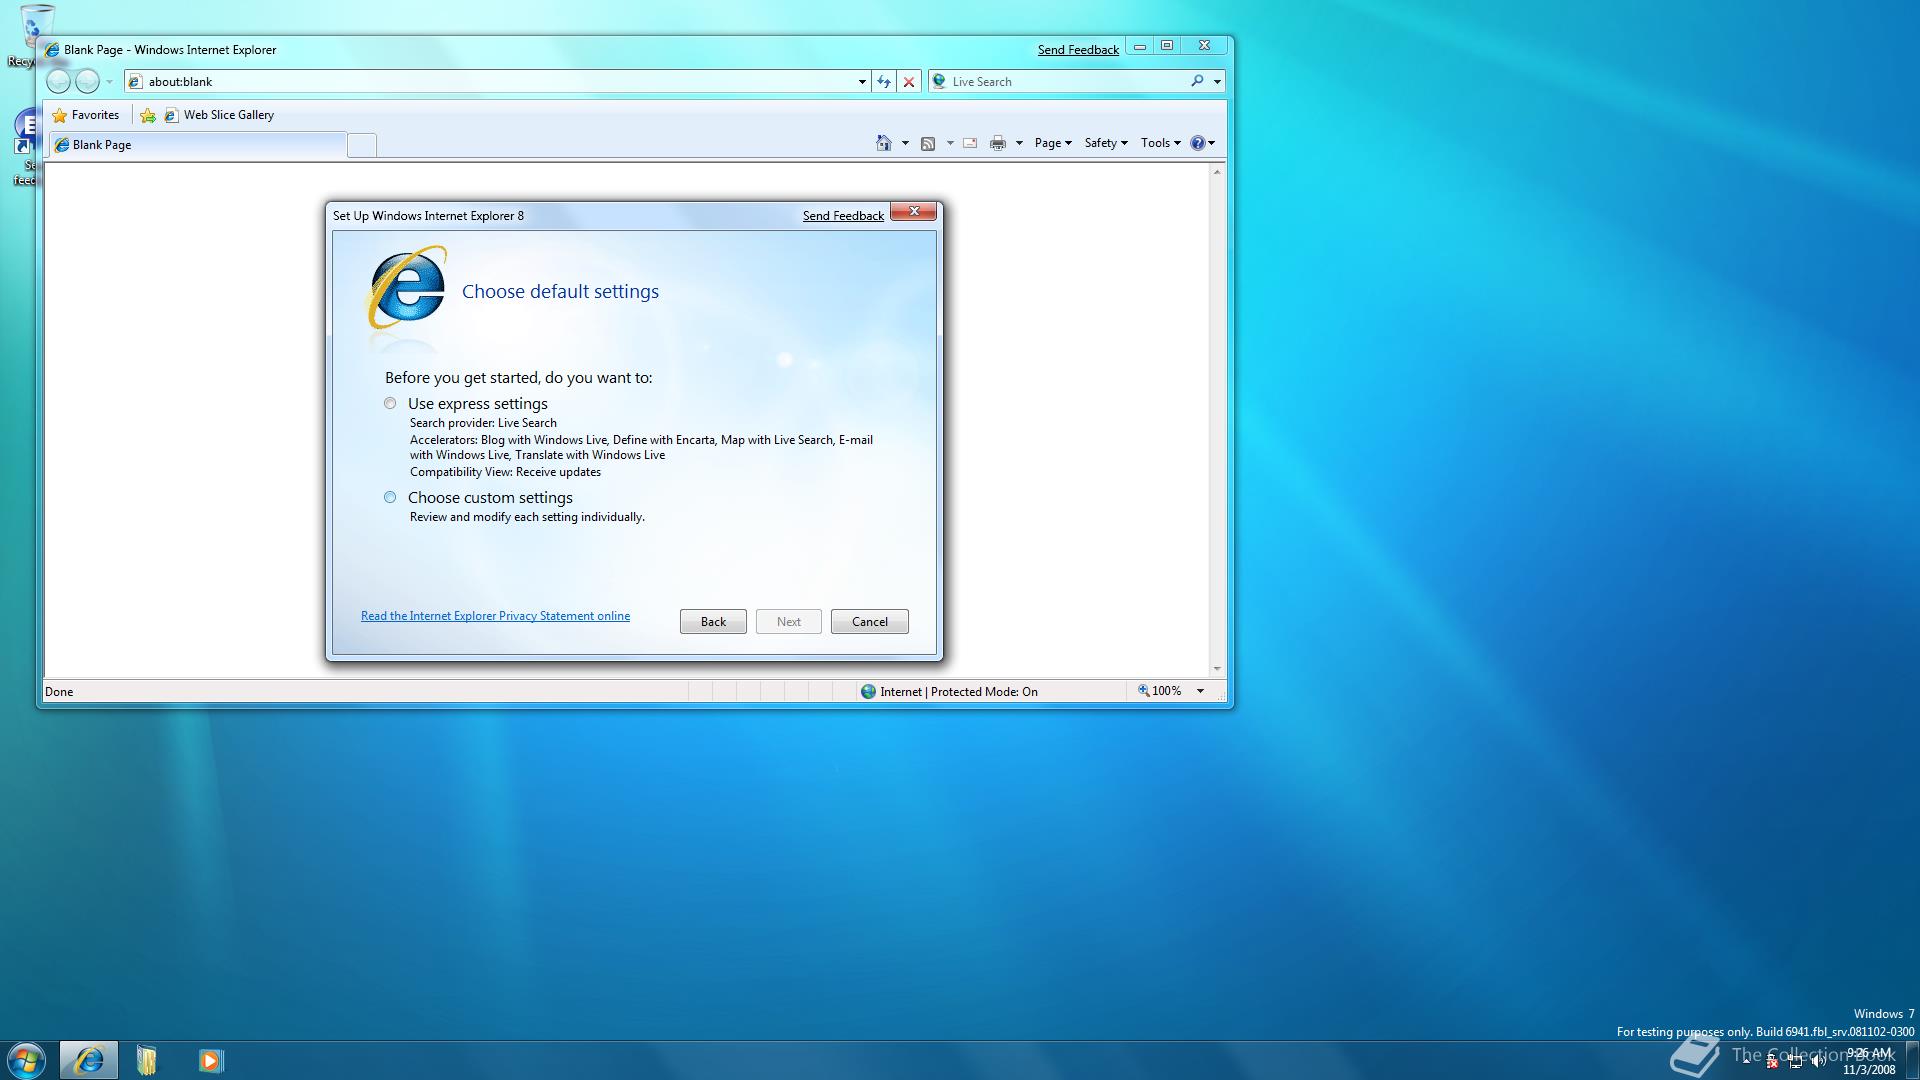Click the Back button in setup dialog
Viewport: 1920px width, 1080px height.
coord(713,622)
